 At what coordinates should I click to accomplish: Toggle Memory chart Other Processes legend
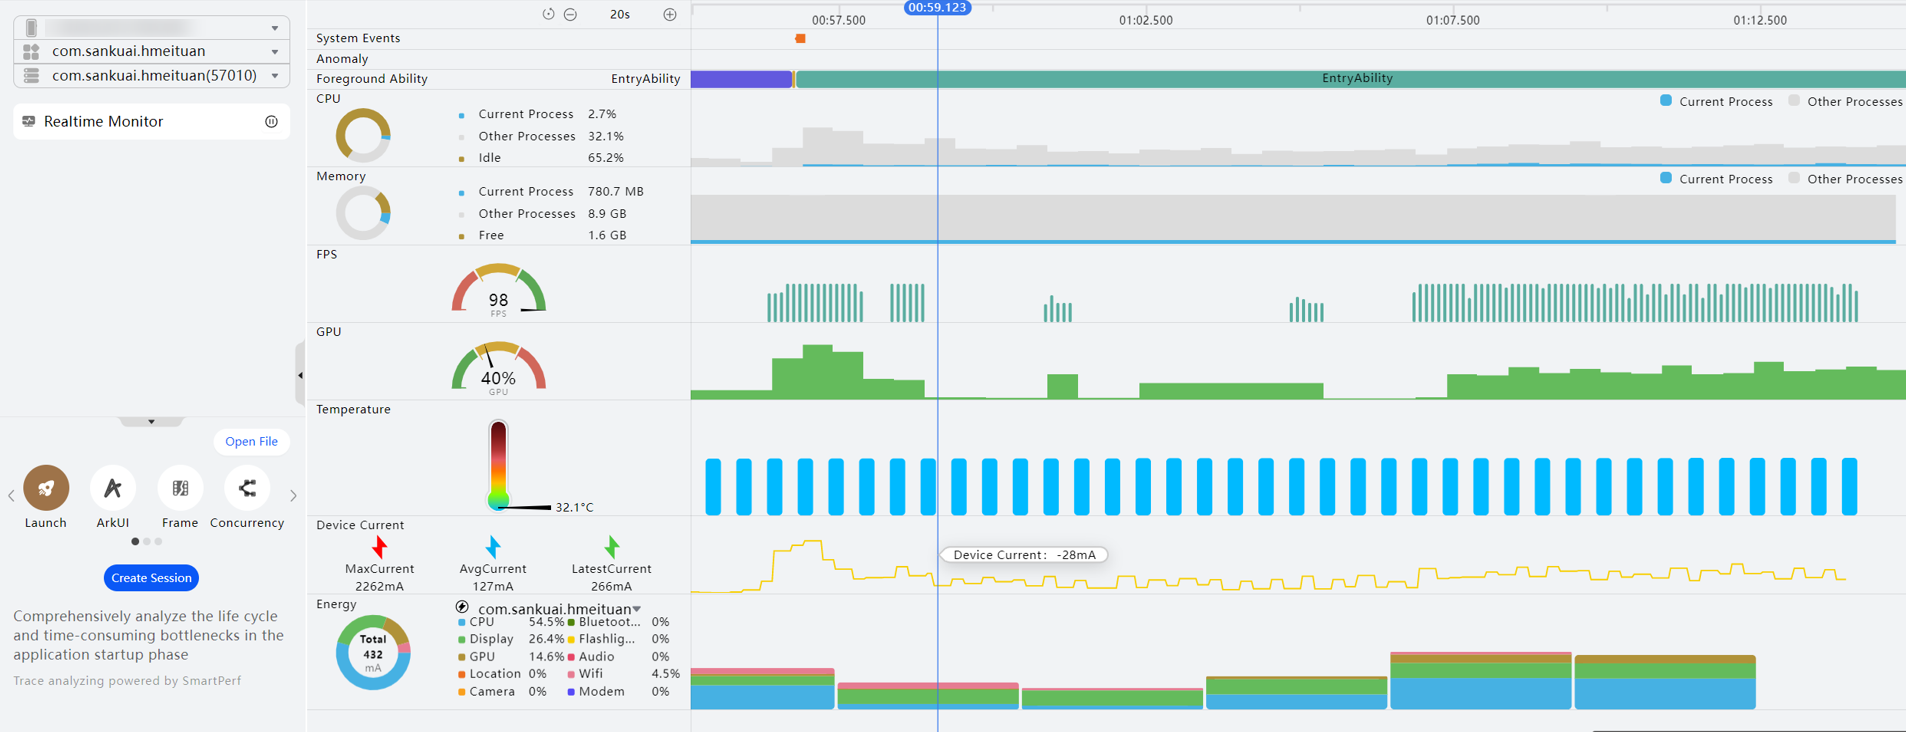pyautogui.click(x=1845, y=179)
